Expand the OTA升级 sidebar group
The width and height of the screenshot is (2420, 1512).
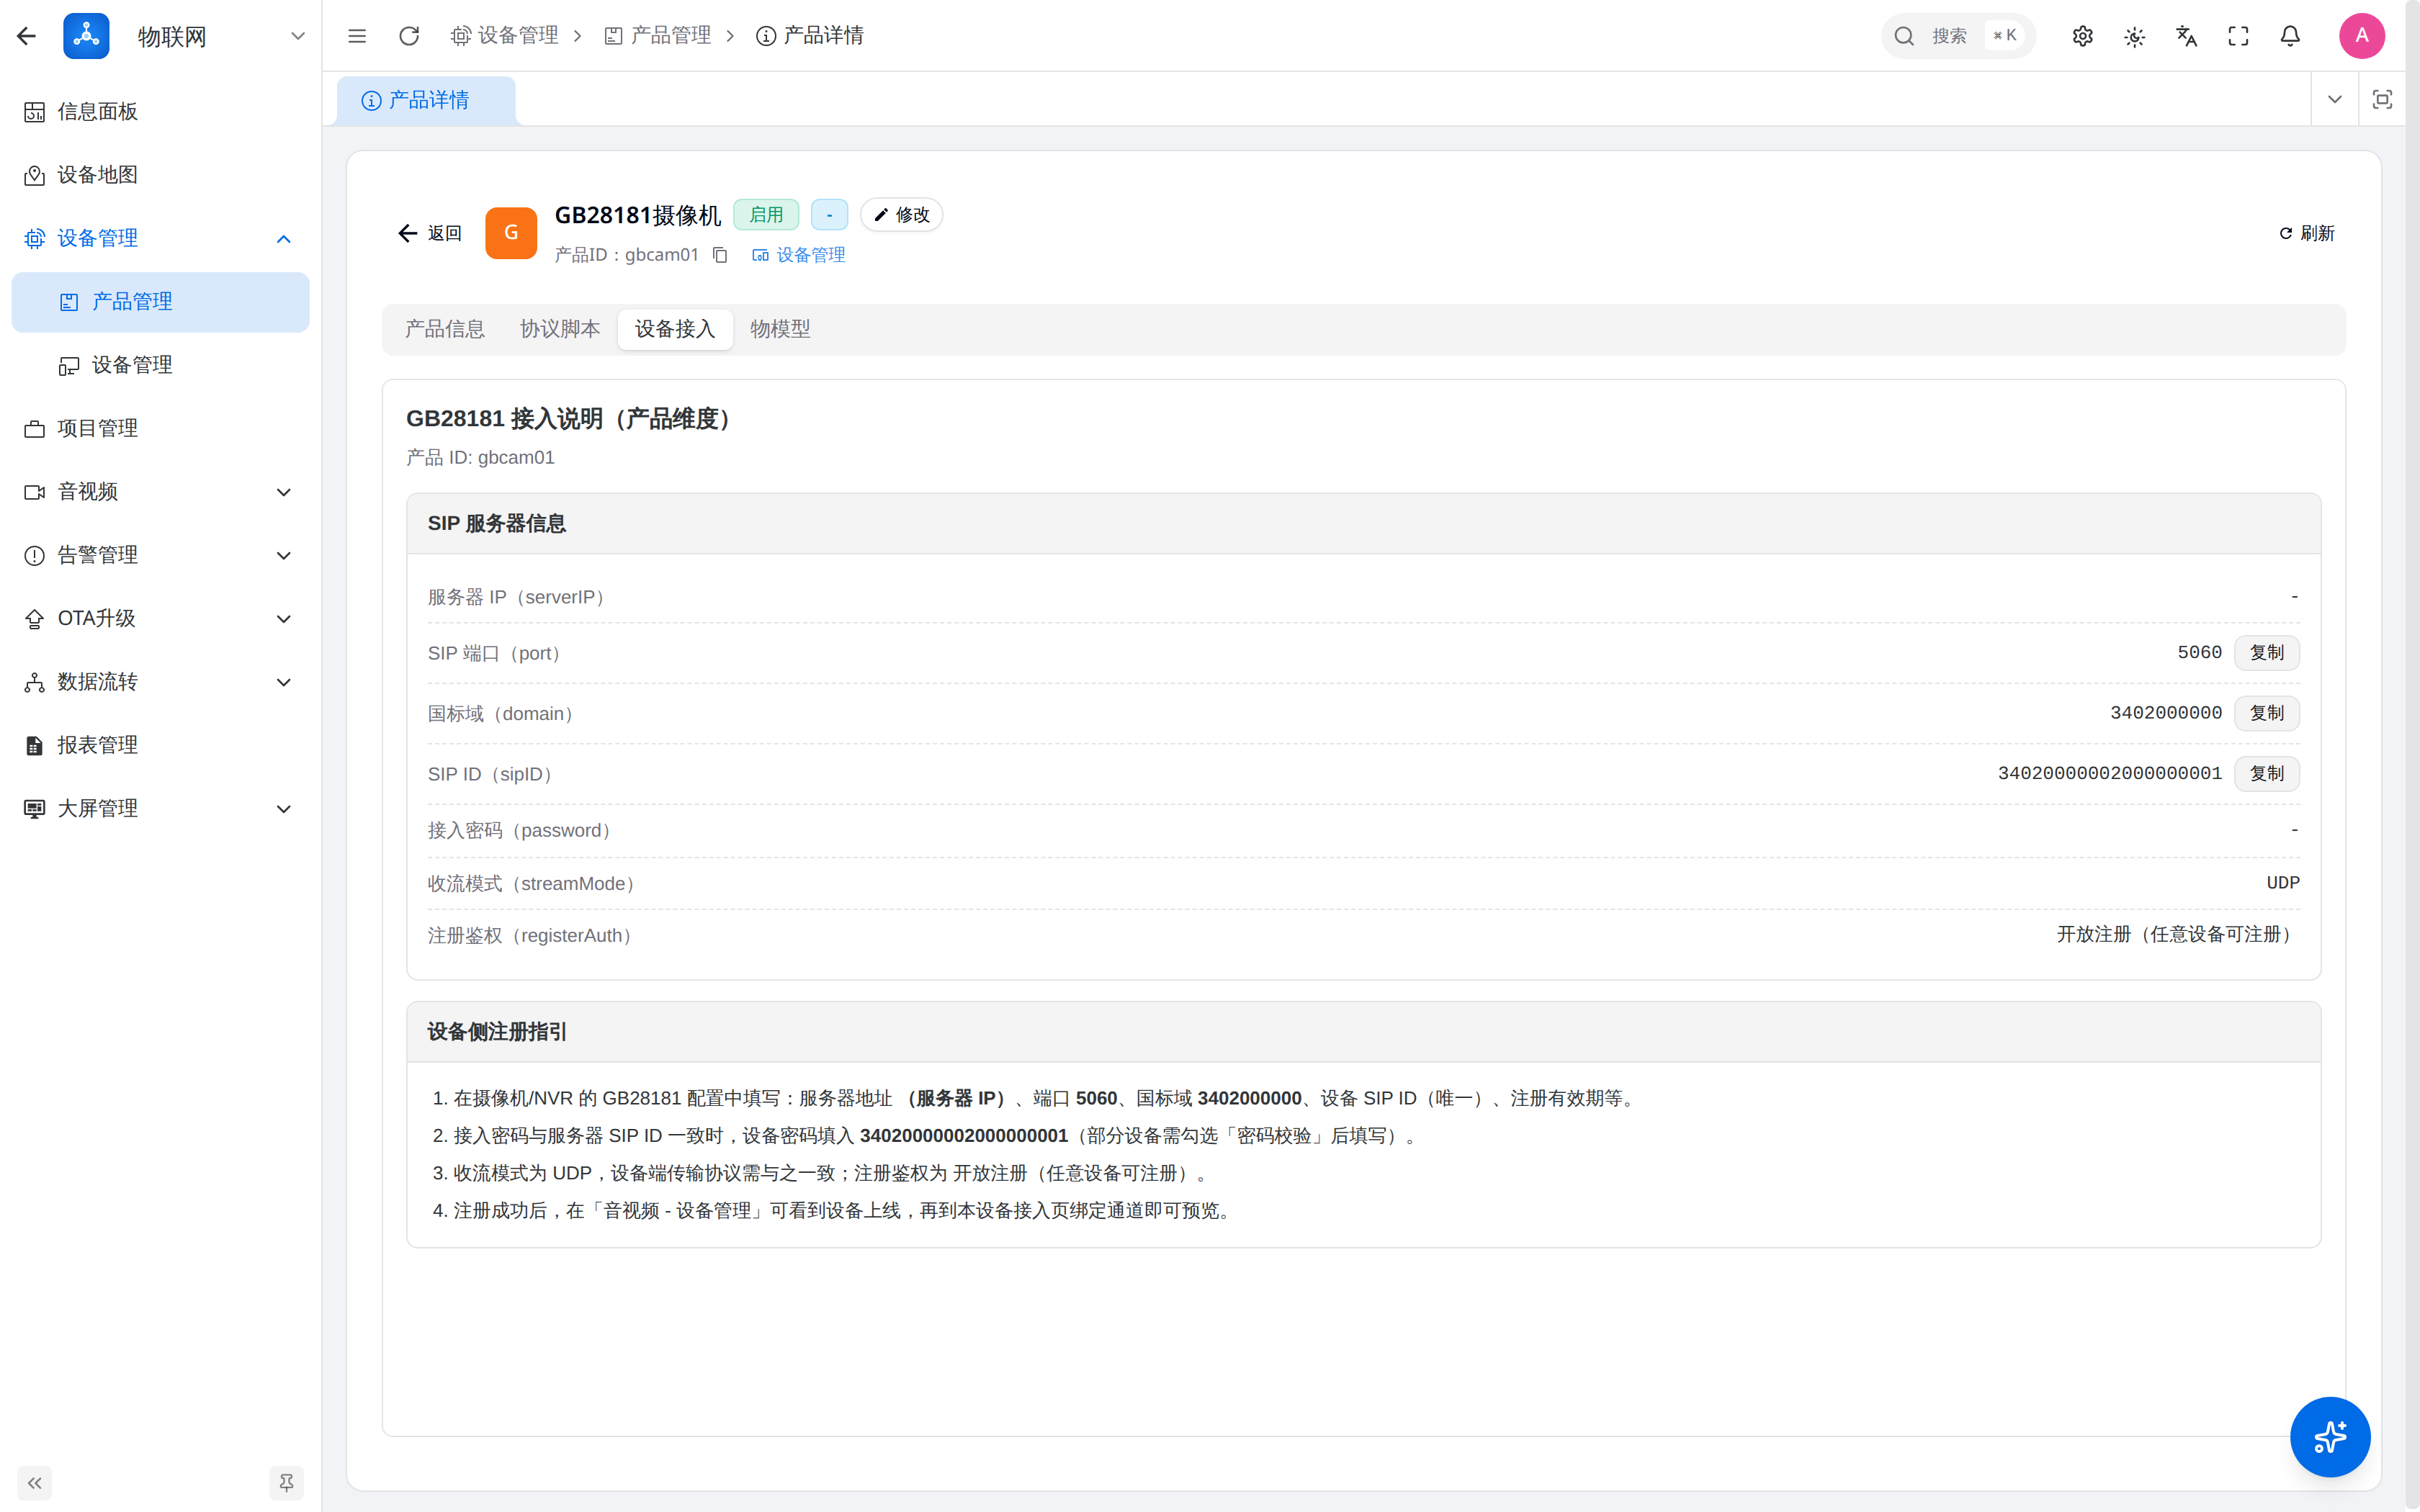point(160,618)
